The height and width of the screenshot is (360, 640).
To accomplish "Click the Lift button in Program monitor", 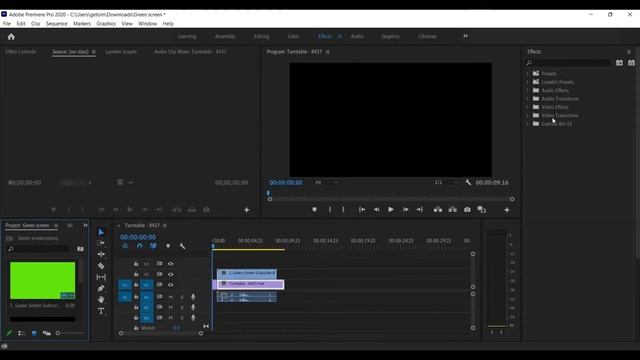I will pos(438,209).
